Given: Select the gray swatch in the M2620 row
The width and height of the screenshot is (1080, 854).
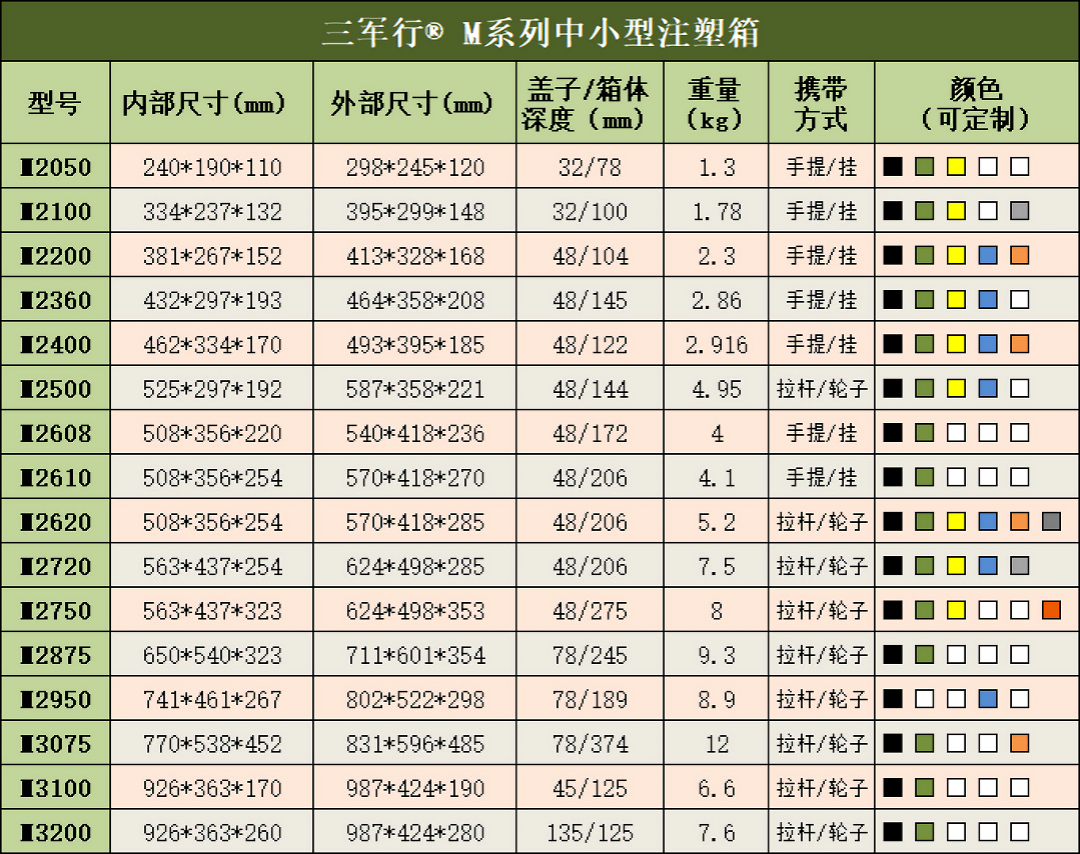Looking at the screenshot, I should [1051, 521].
